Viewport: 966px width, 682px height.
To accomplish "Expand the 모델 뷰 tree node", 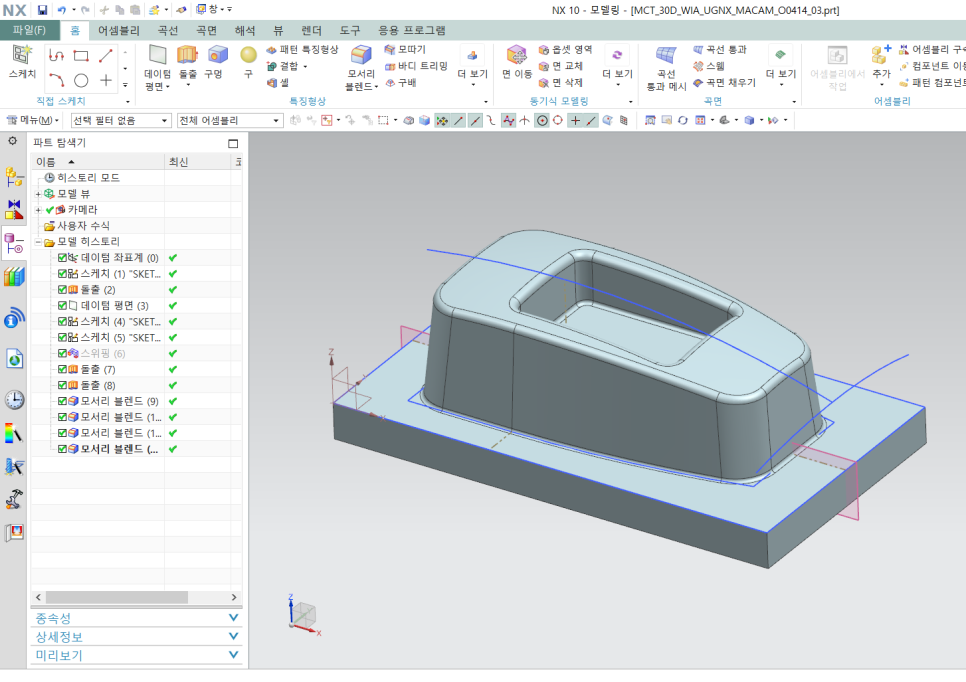I will pyautogui.click(x=38, y=194).
